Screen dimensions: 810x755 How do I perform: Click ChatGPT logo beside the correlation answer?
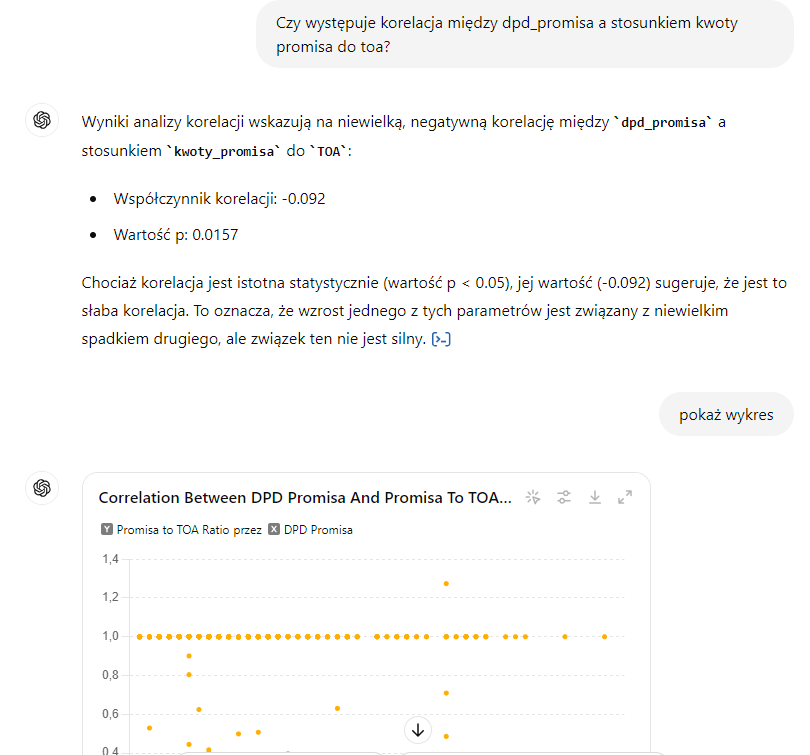pyautogui.click(x=42, y=120)
